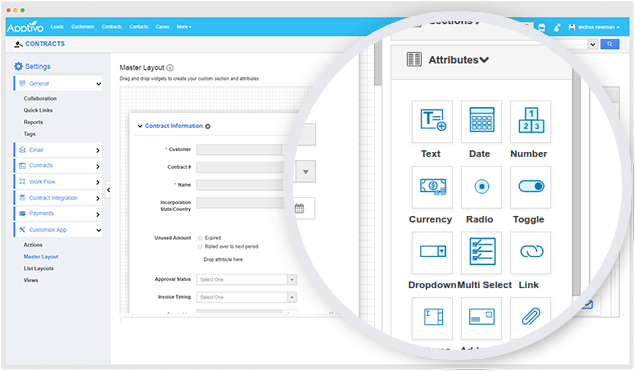Expand the General settings section
Image resolution: width=635 pixels, height=371 pixels.
pyautogui.click(x=58, y=83)
